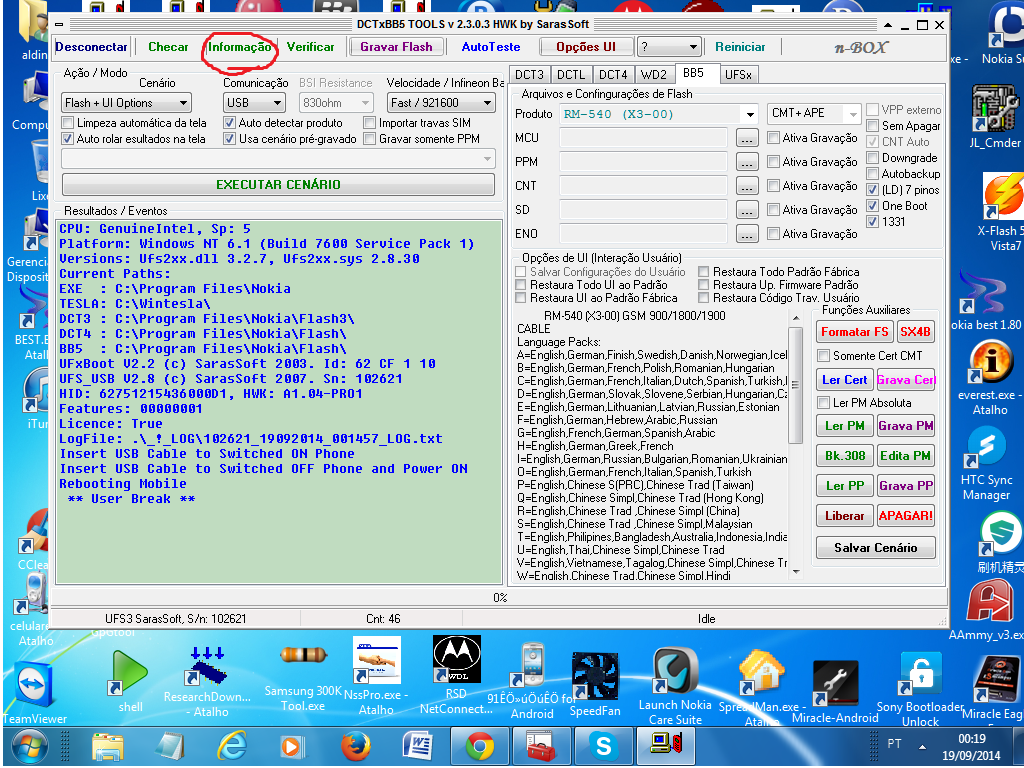Open Skype from the taskbar
Image resolution: width=1024 pixels, height=768 pixels.
603,746
